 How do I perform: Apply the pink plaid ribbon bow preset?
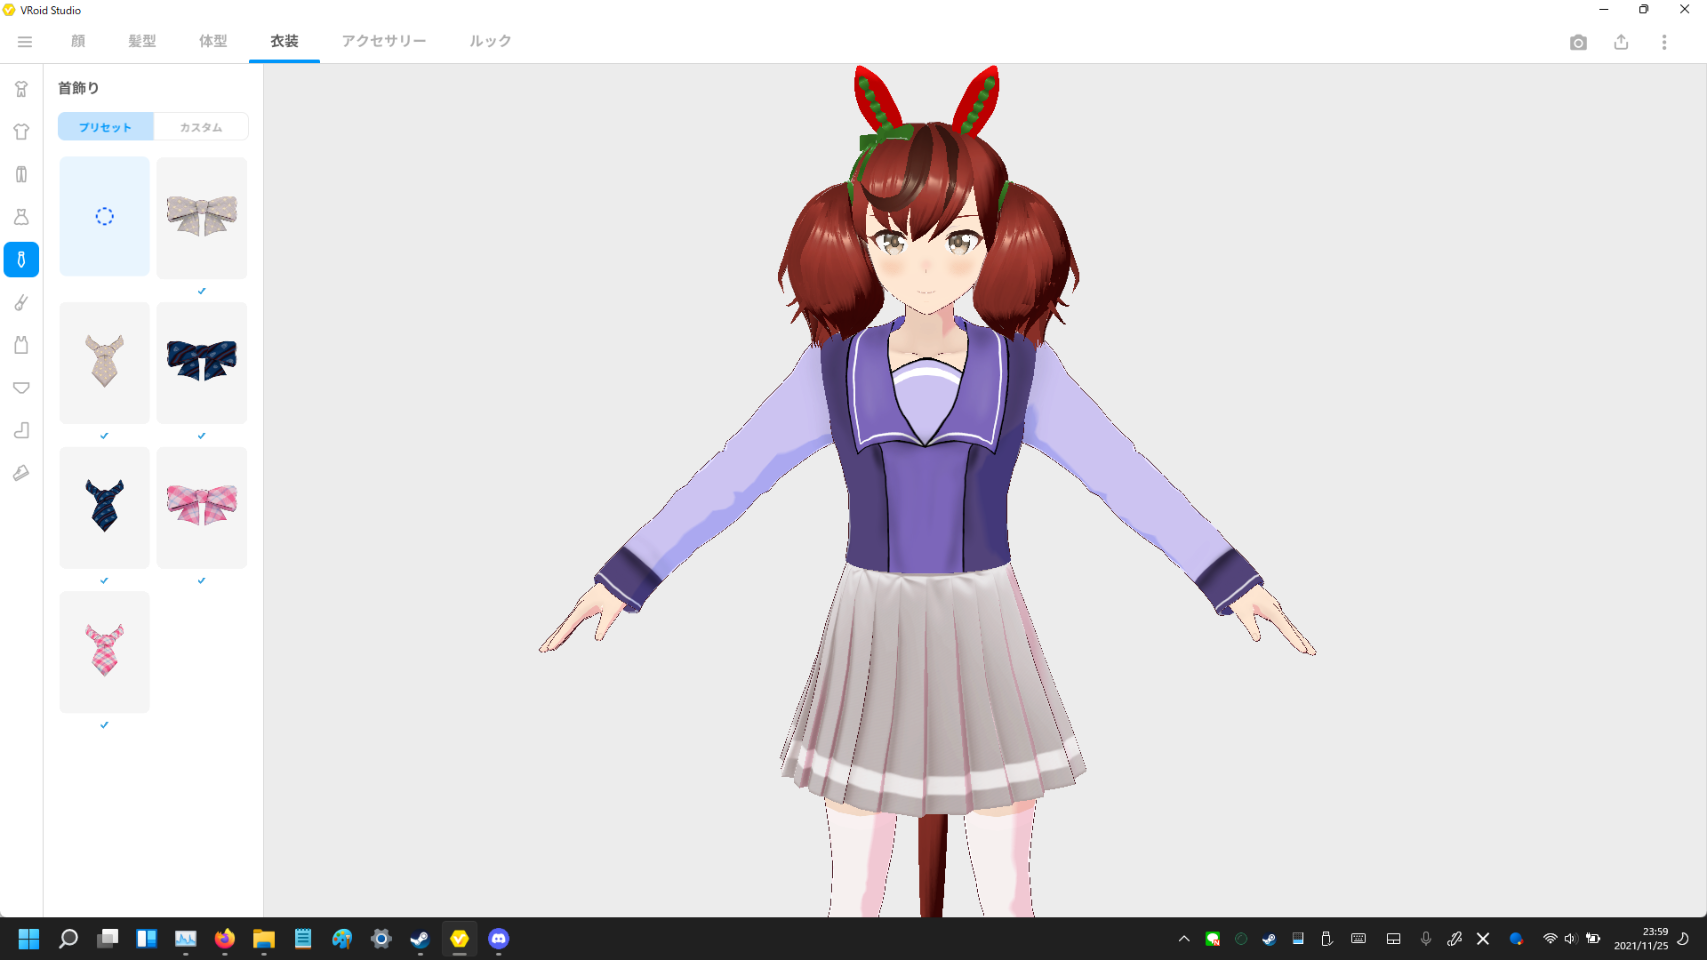(201, 507)
